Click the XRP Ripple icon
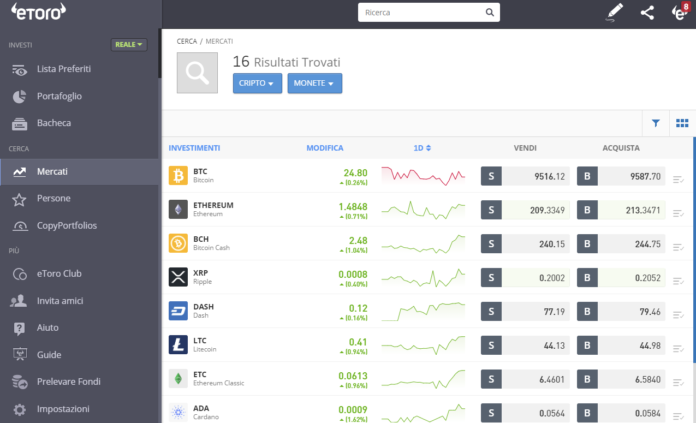Viewport: 696px width, 423px height. pos(178,277)
